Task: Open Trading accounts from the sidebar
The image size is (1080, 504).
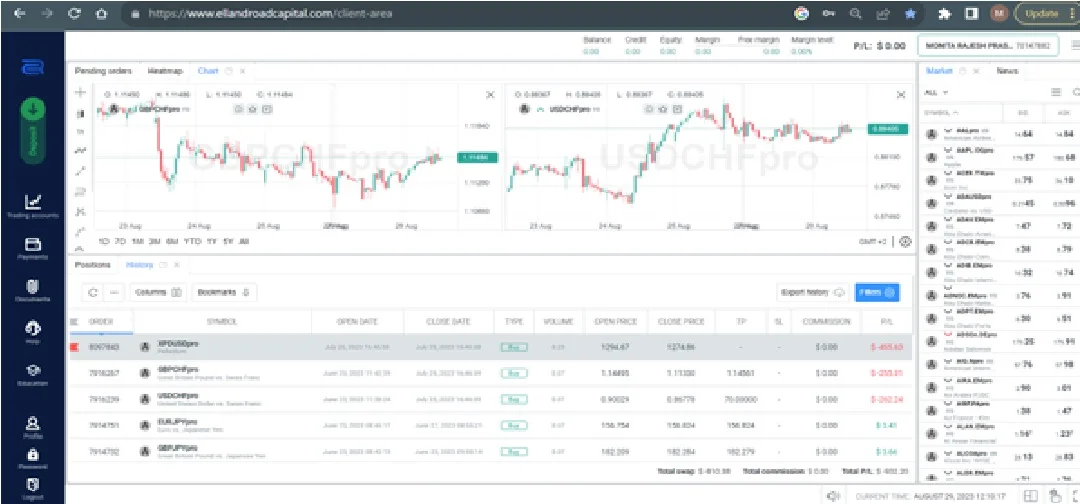Action: pyautogui.click(x=32, y=206)
